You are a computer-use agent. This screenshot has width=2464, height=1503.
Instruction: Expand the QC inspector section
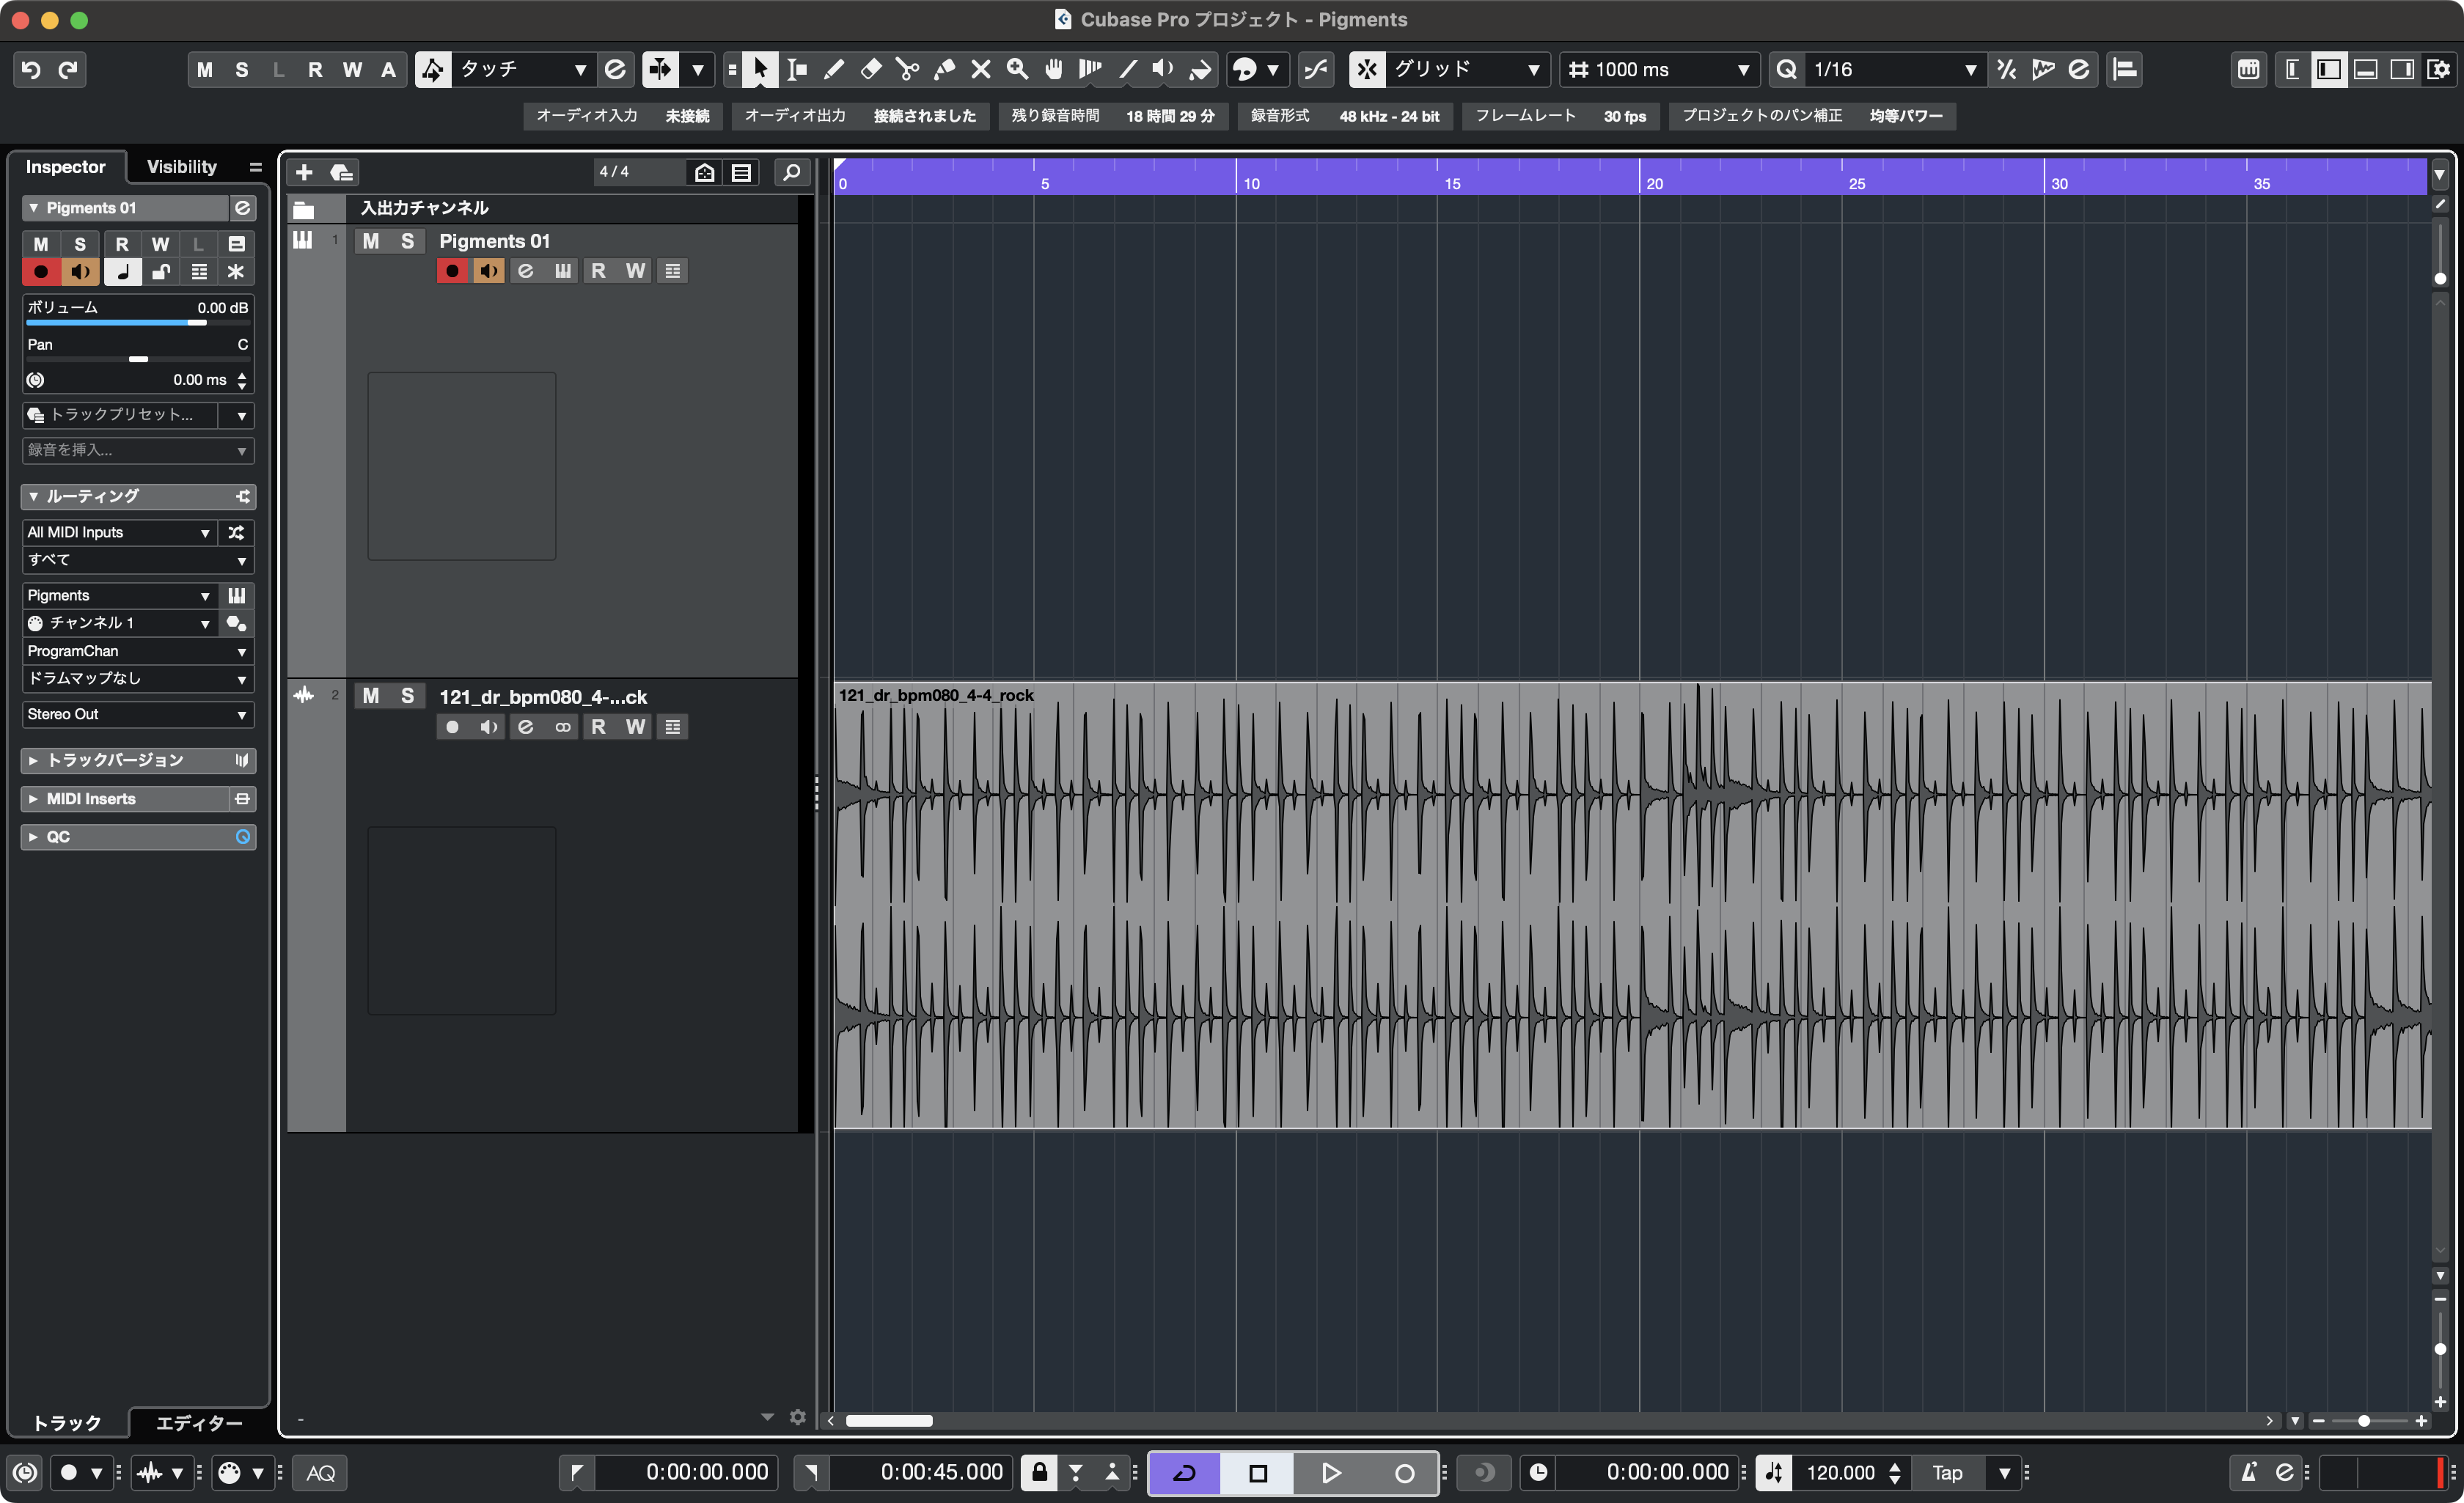point(138,836)
